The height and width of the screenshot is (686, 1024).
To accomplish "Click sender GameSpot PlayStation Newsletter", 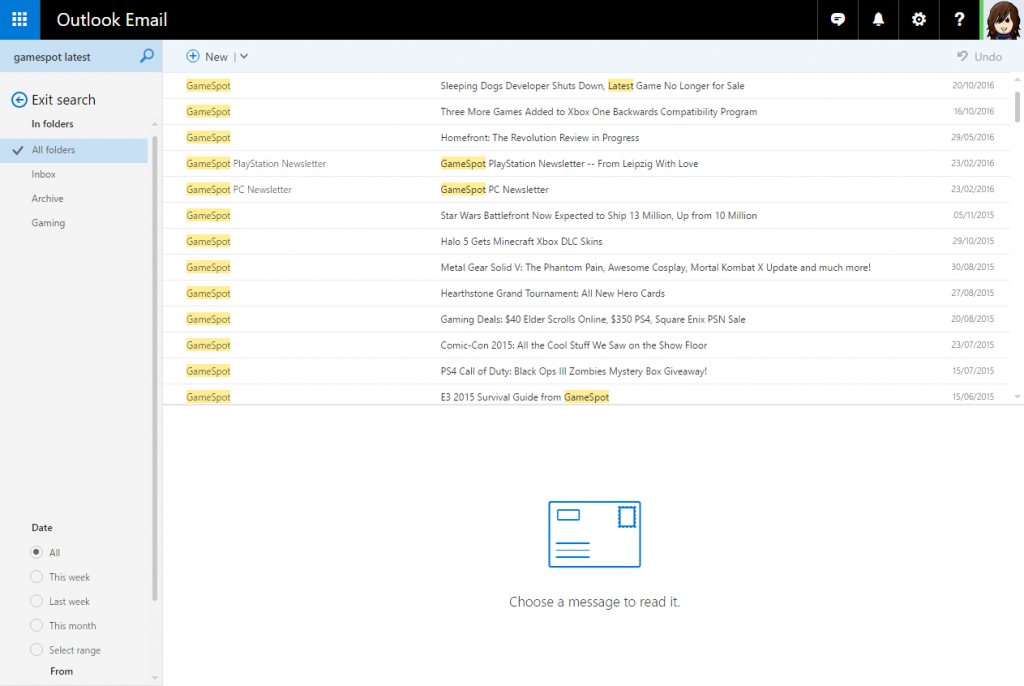I will click(x=256, y=163).
